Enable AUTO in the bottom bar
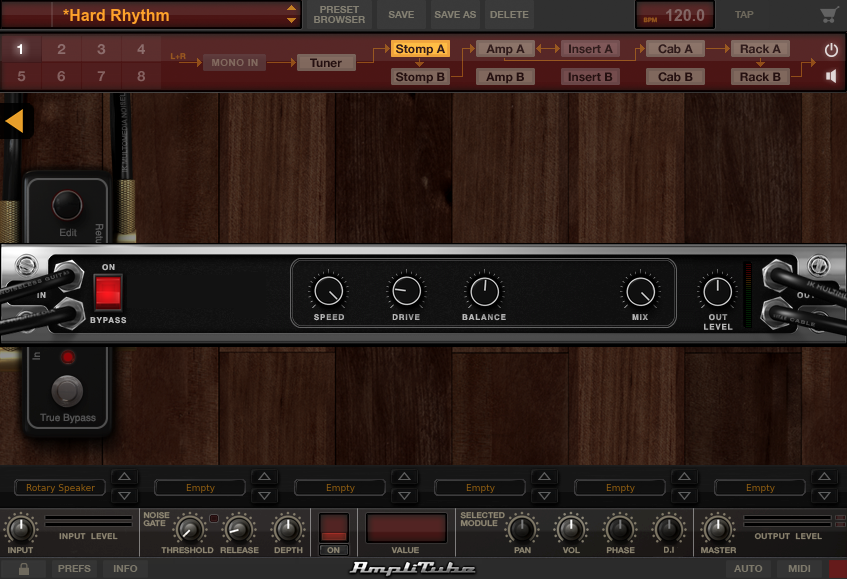This screenshot has height=579, width=847. 748,569
